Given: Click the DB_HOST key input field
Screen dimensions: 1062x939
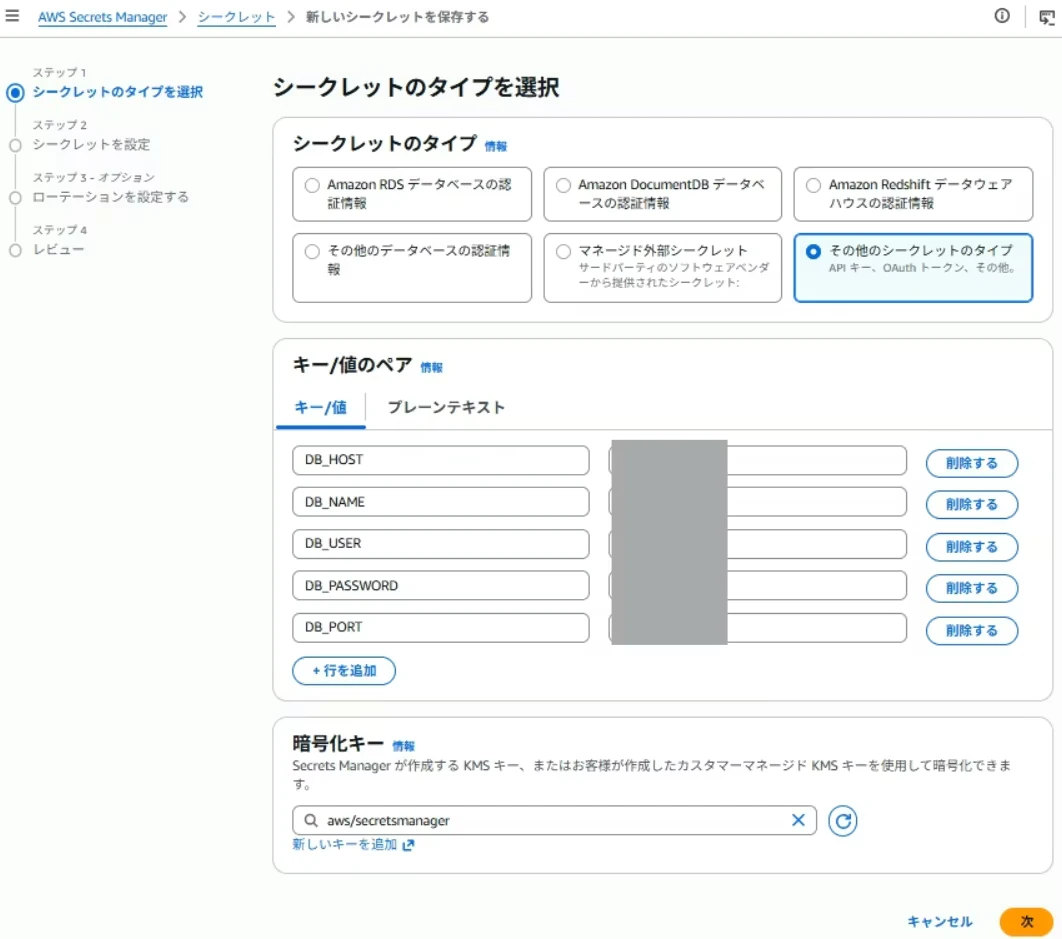Looking at the screenshot, I should (441, 460).
